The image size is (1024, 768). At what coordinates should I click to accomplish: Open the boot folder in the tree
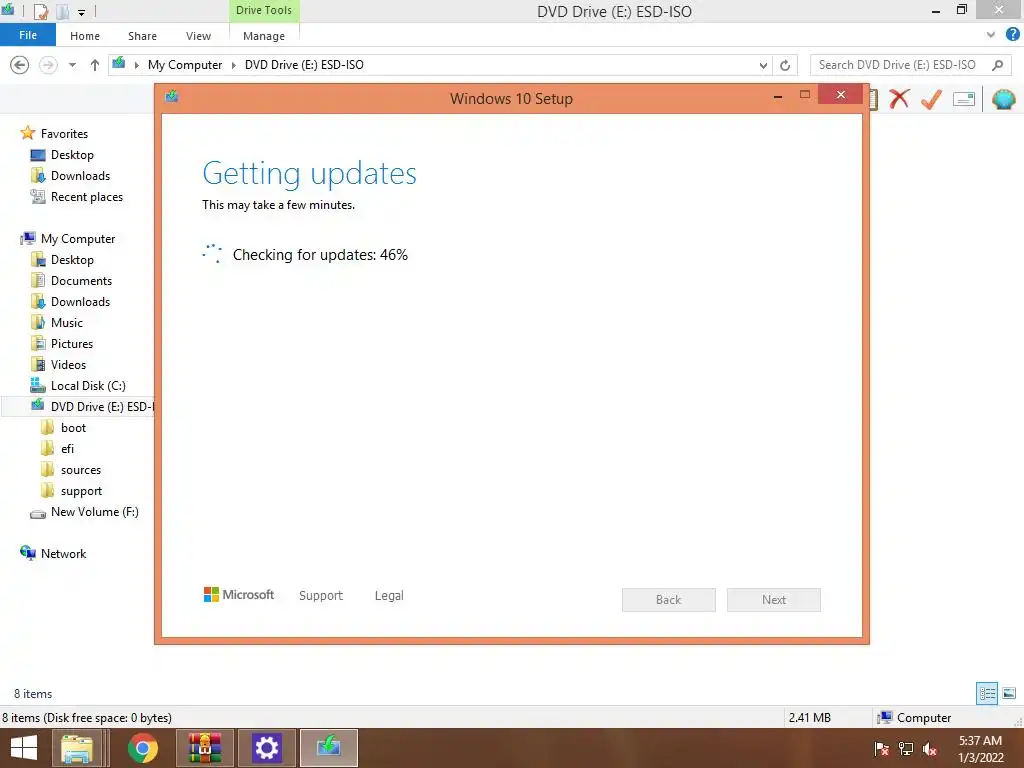click(73, 428)
